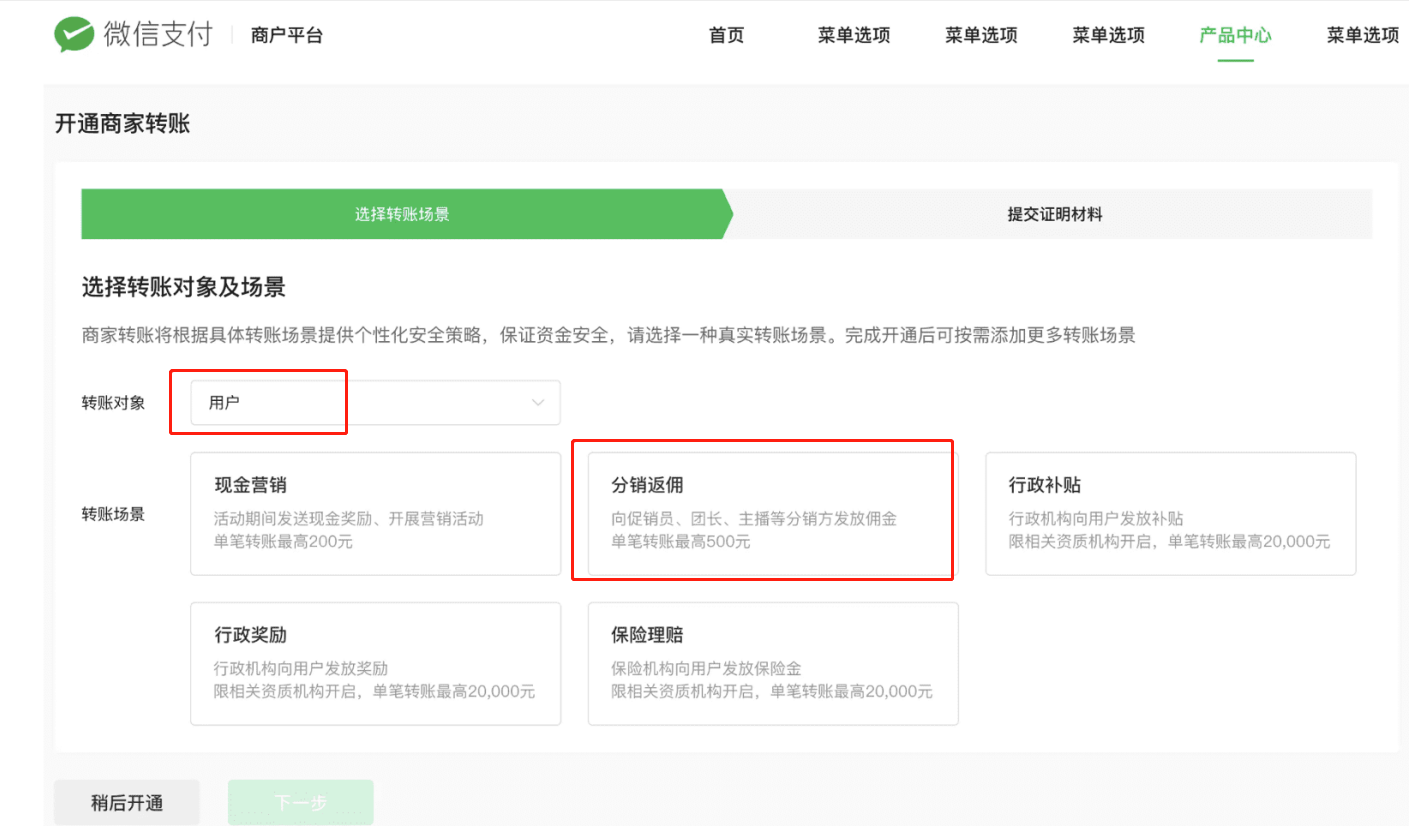Click the green 下一步 button
The width and height of the screenshot is (1409, 826).
pyautogui.click(x=300, y=803)
